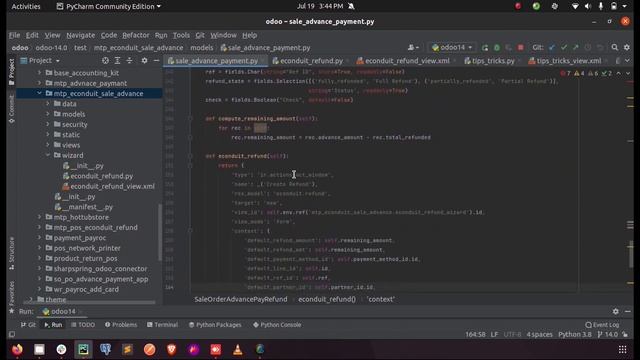Screen dimensions: 640x360
Task: Open the Project side tool window button
Action: click(x=11, y=72)
